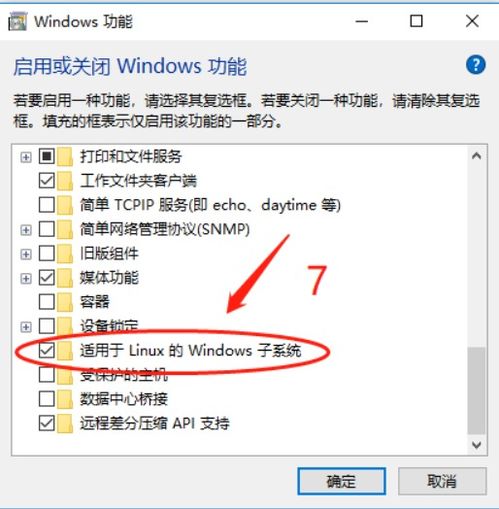Click the folder icon beside 旧版组件
The height and width of the screenshot is (509, 499).
point(65,253)
